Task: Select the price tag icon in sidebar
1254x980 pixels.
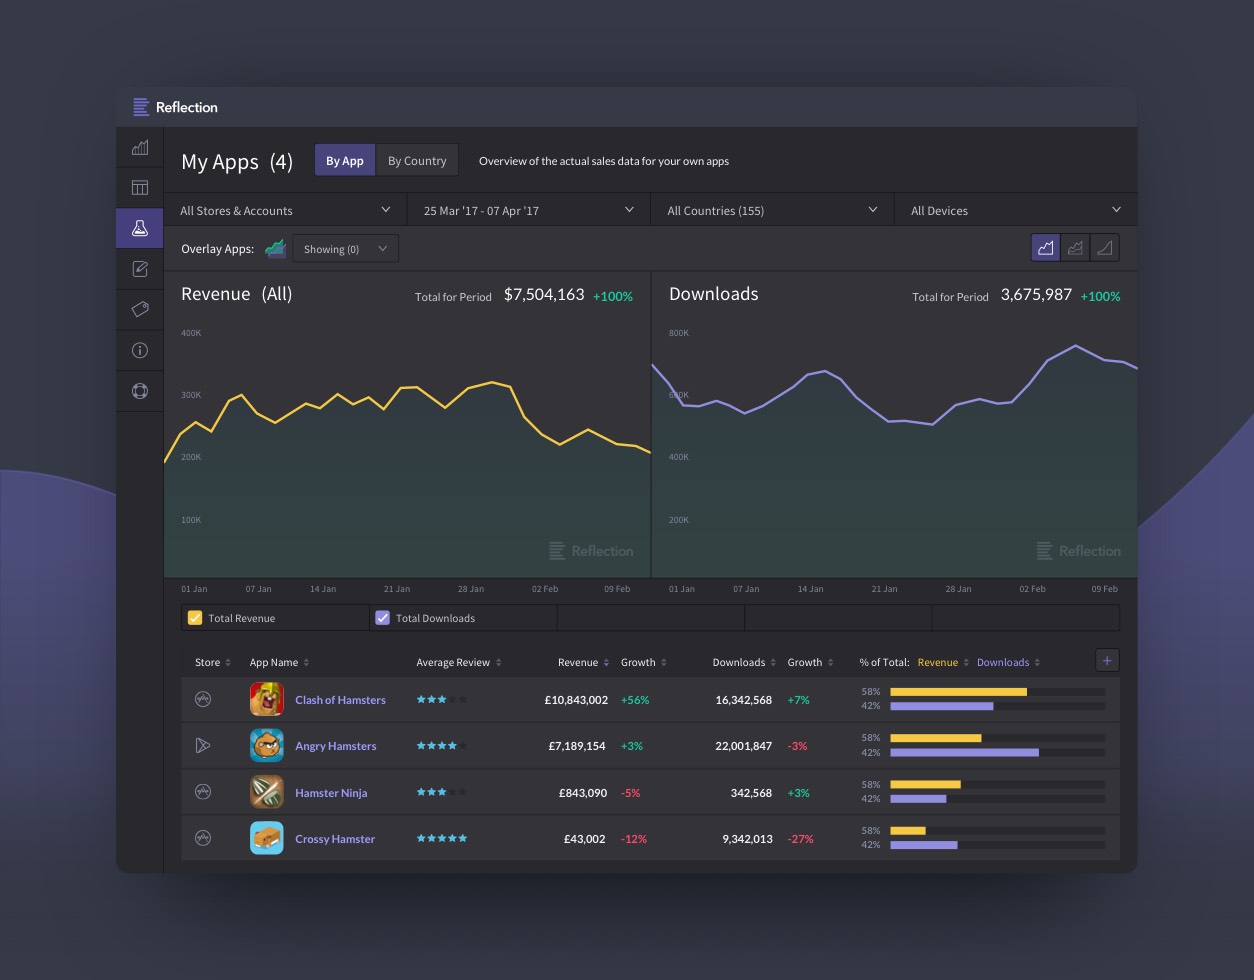Action: (x=140, y=309)
